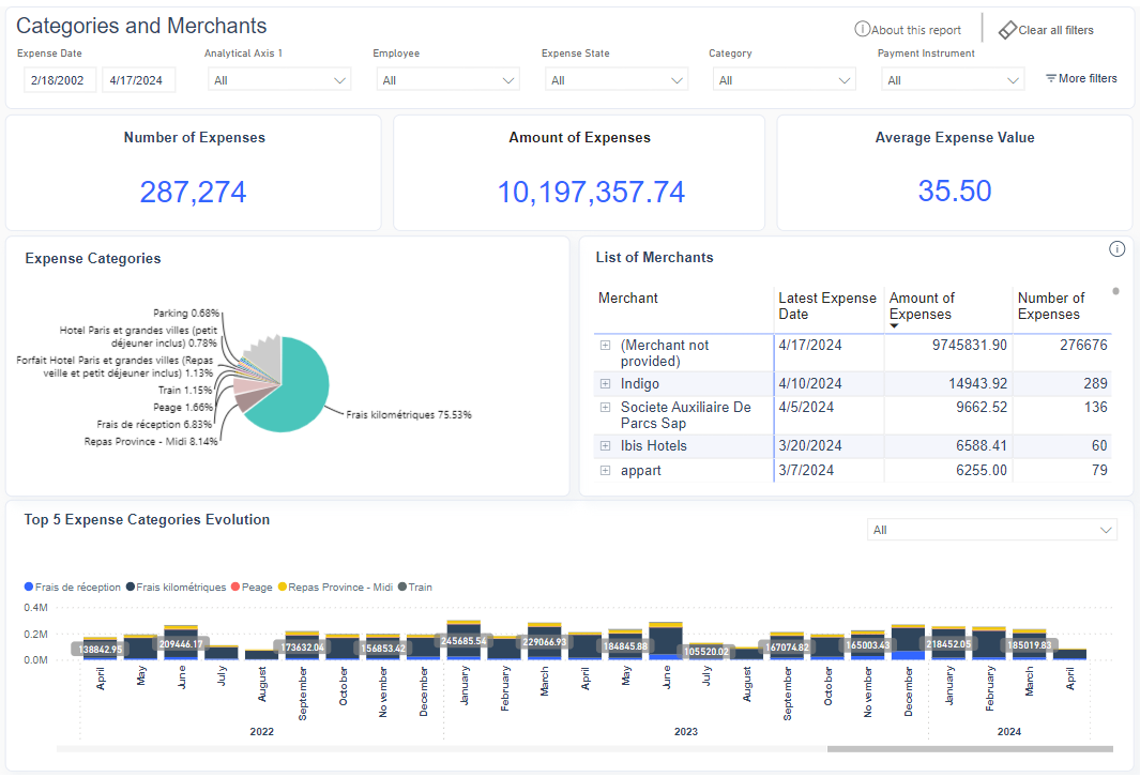Click the More filters funnel icon
This screenshot has width=1140, height=777.
(1051, 78)
